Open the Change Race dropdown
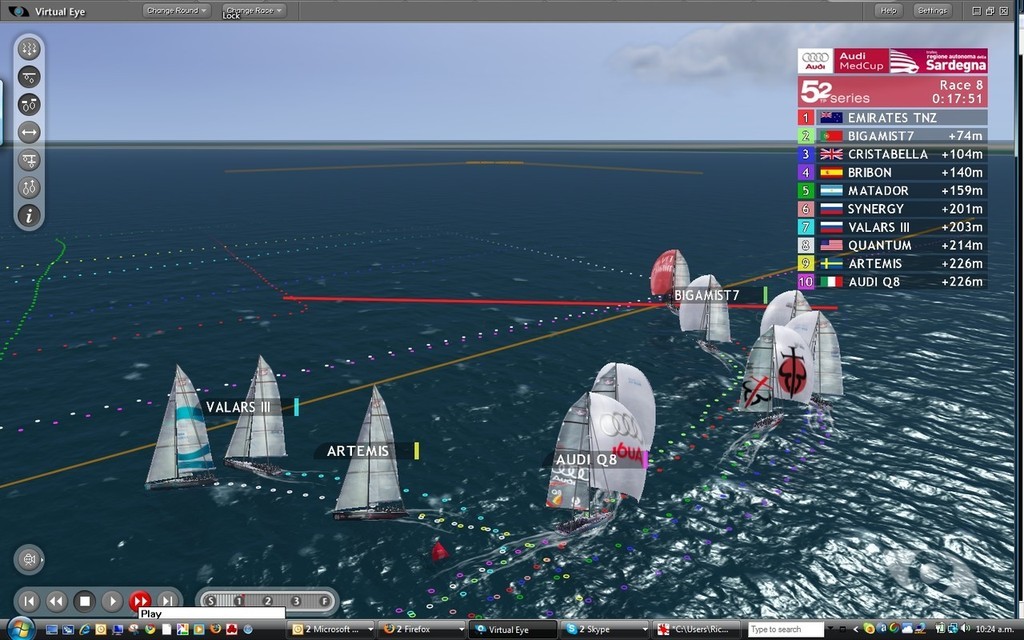The image size is (1024, 640). tap(255, 10)
